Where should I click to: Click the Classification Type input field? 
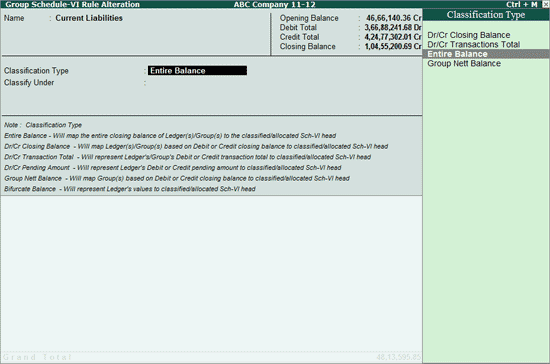pos(197,70)
